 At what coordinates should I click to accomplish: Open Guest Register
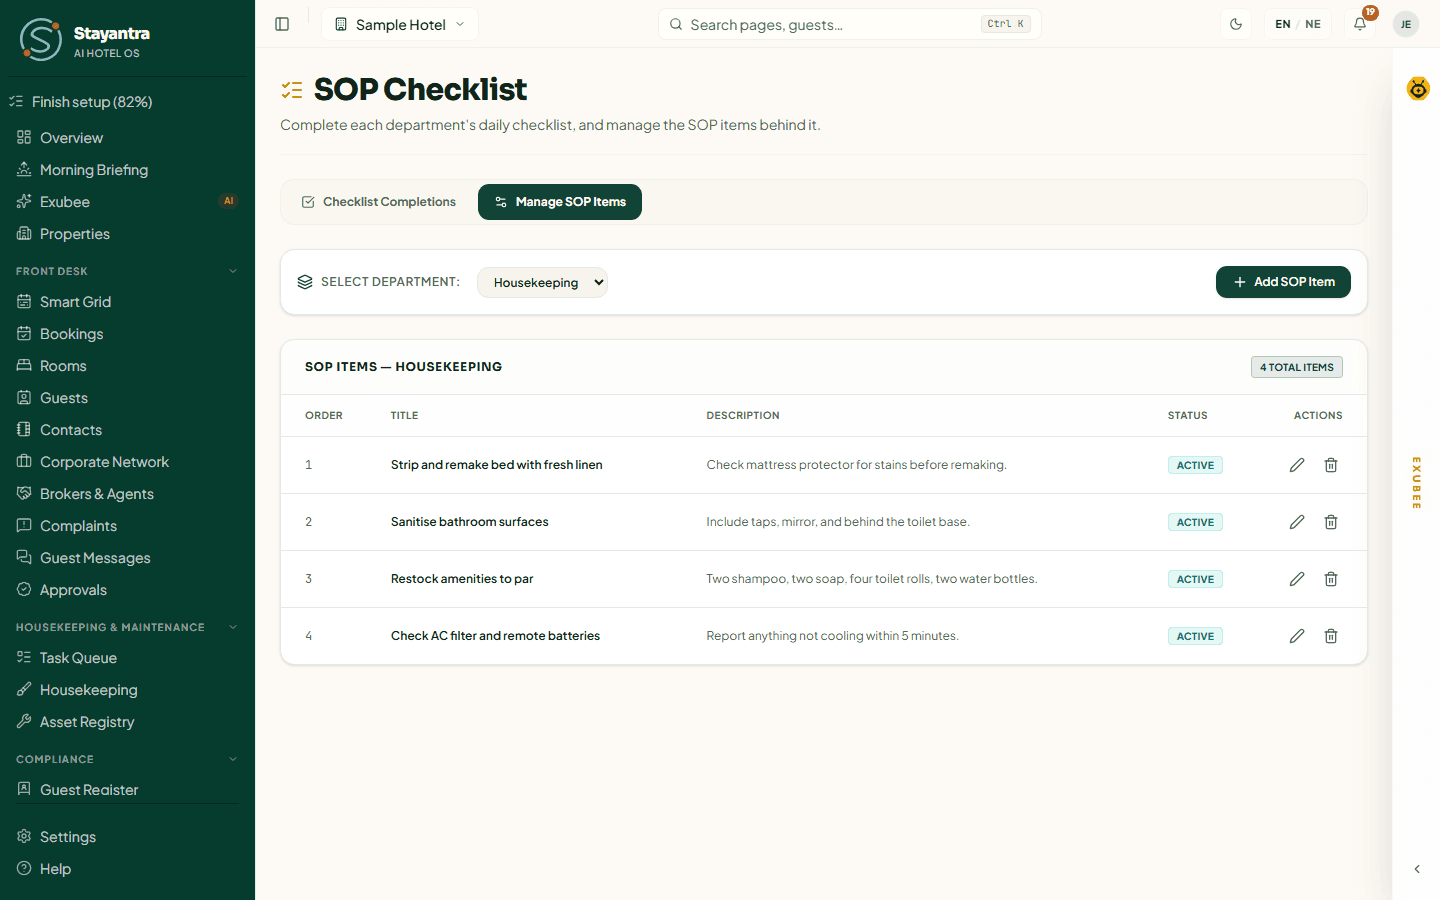127,790
